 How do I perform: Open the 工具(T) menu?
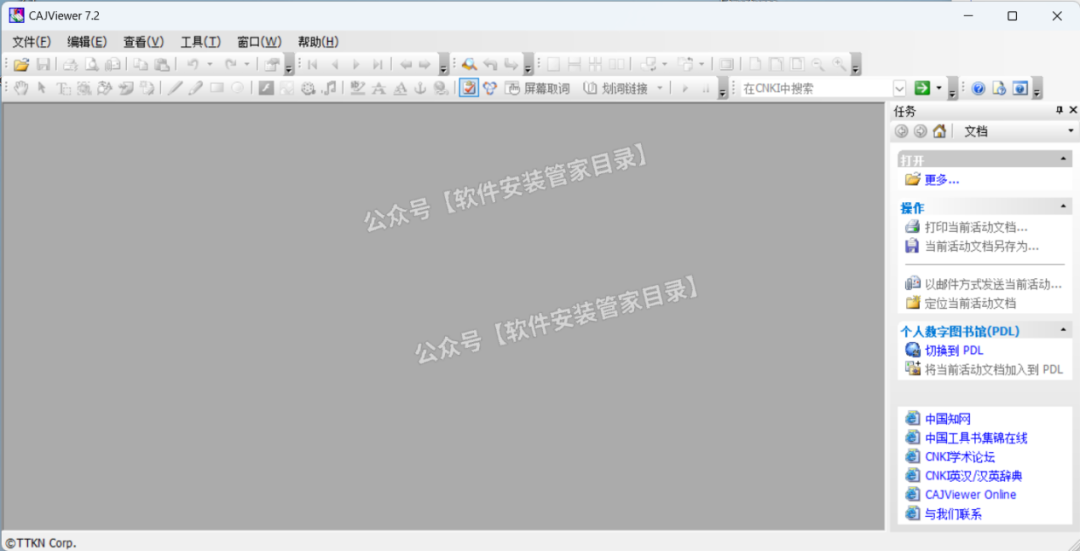click(200, 42)
